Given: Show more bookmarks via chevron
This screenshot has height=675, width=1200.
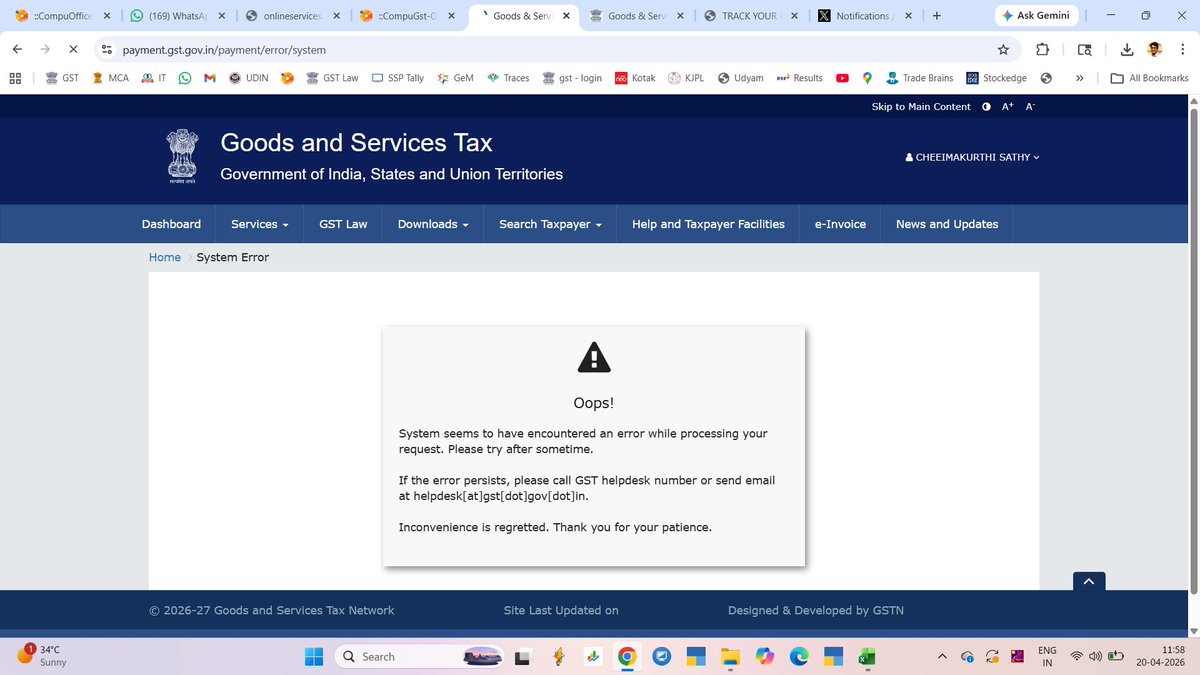Looking at the screenshot, I should [1079, 78].
